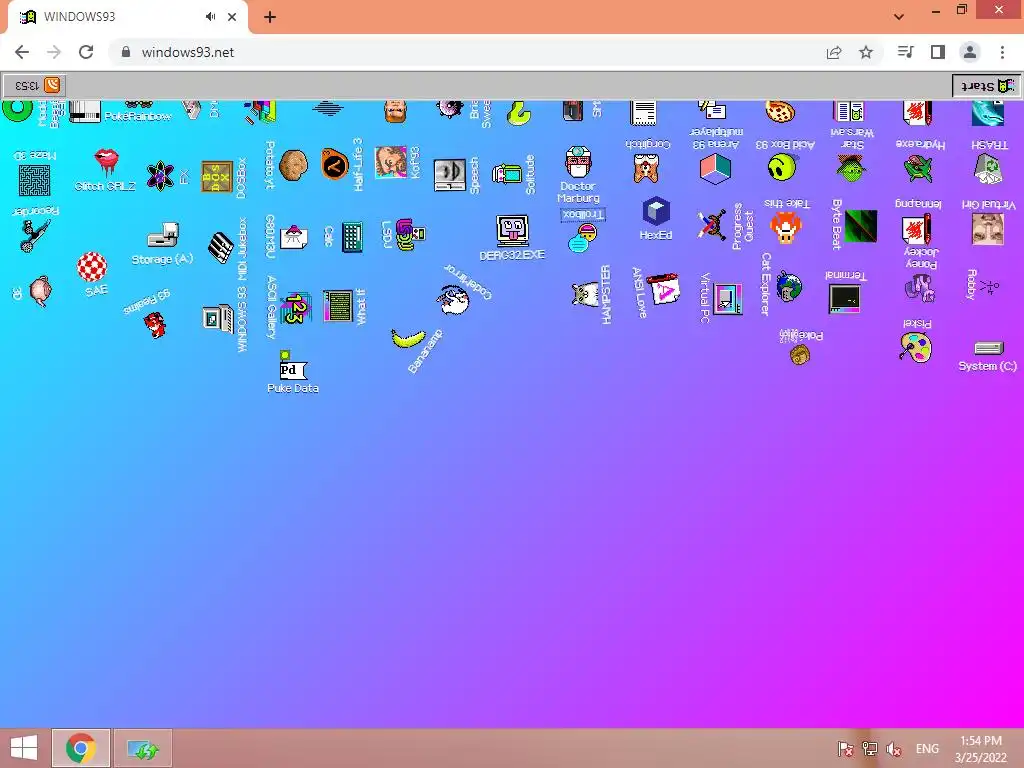Viewport: 1024px width, 768px height.
Task: Open the Puke Data Pd icon
Action: click(x=292, y=366)
